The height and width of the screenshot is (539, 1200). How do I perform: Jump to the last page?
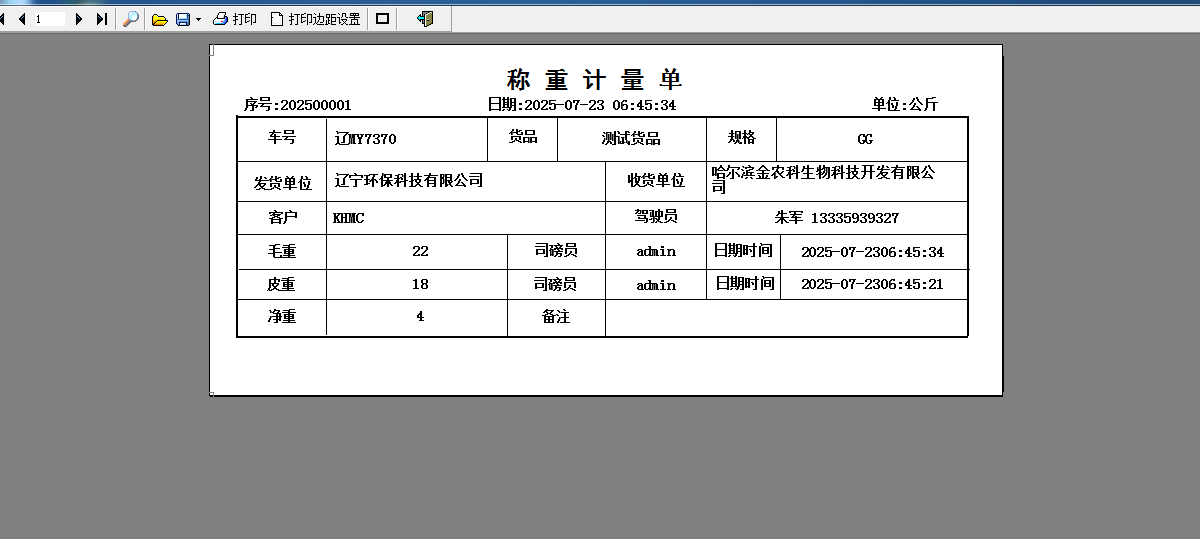click(101, 19)
